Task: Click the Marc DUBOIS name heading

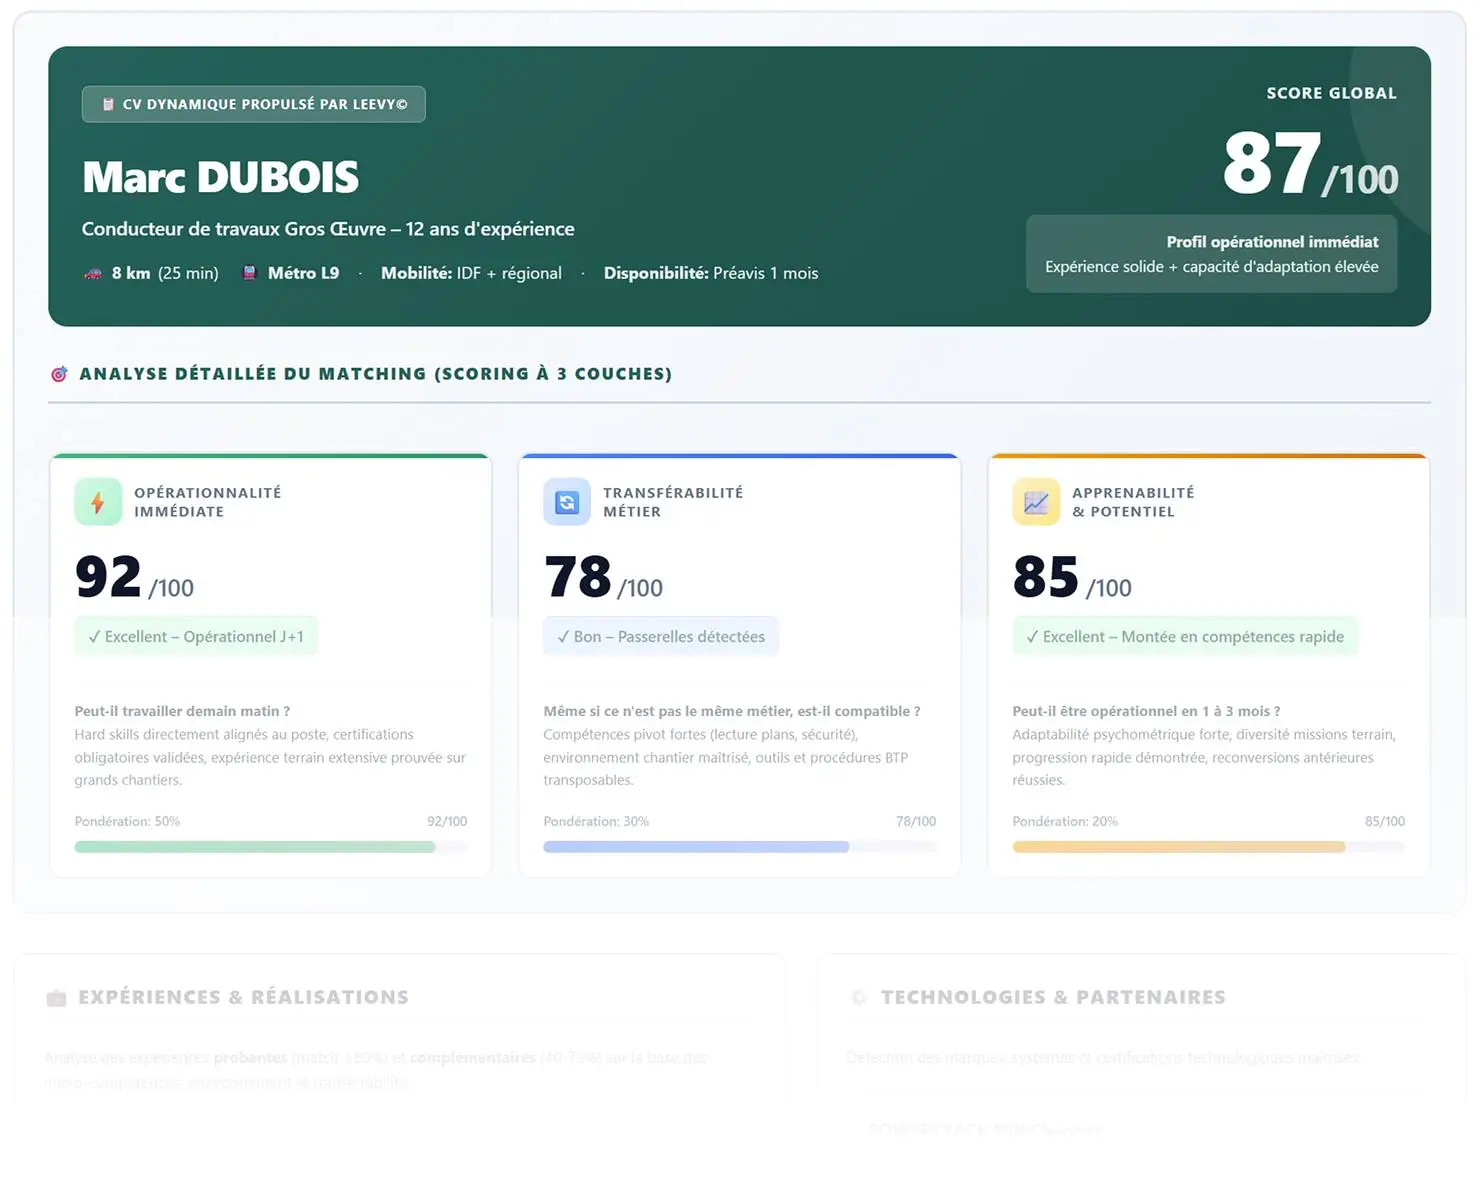Action: tap(220, 176)
